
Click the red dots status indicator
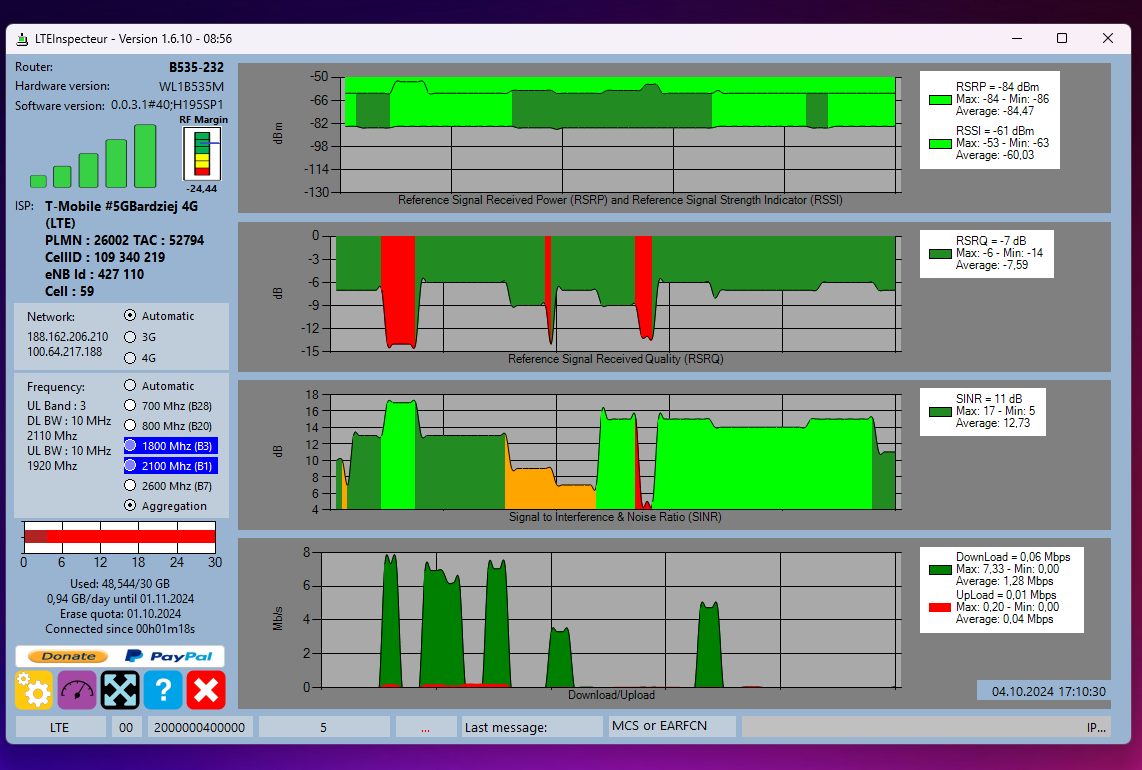[425, 727]
